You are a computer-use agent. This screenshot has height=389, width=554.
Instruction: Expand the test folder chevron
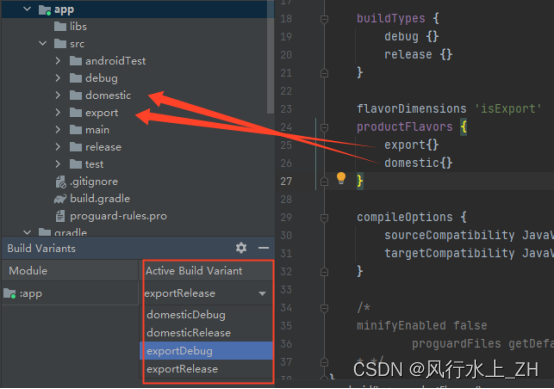point(58,164)
